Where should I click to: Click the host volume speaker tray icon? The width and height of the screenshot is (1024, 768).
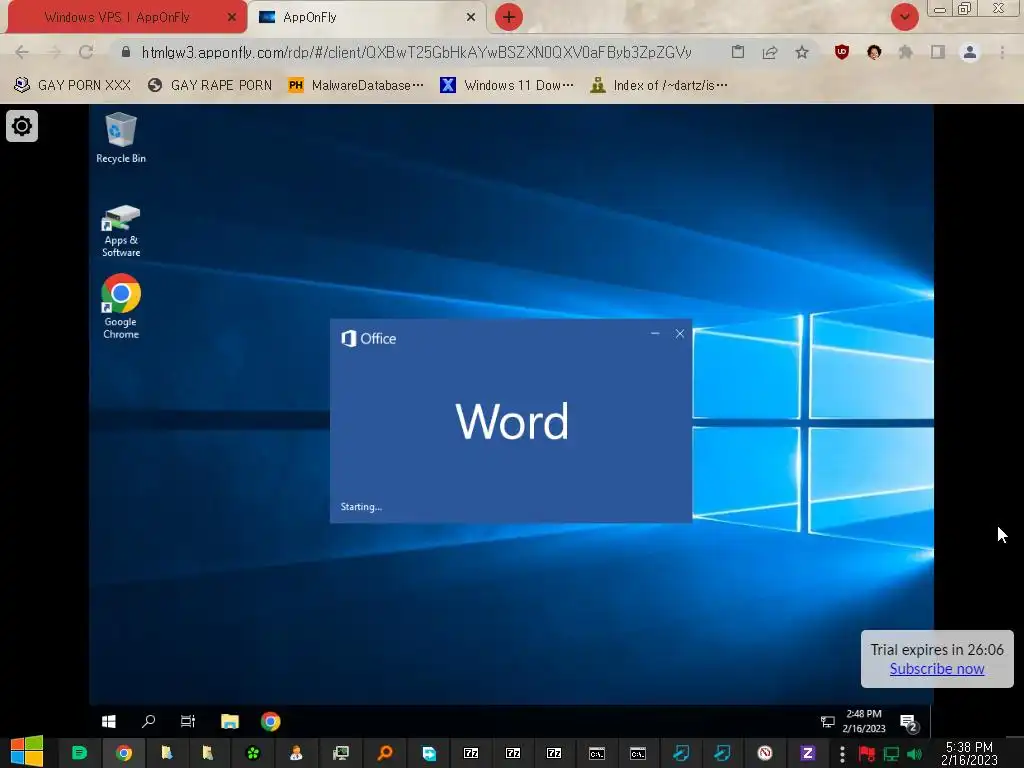(914, 754)
